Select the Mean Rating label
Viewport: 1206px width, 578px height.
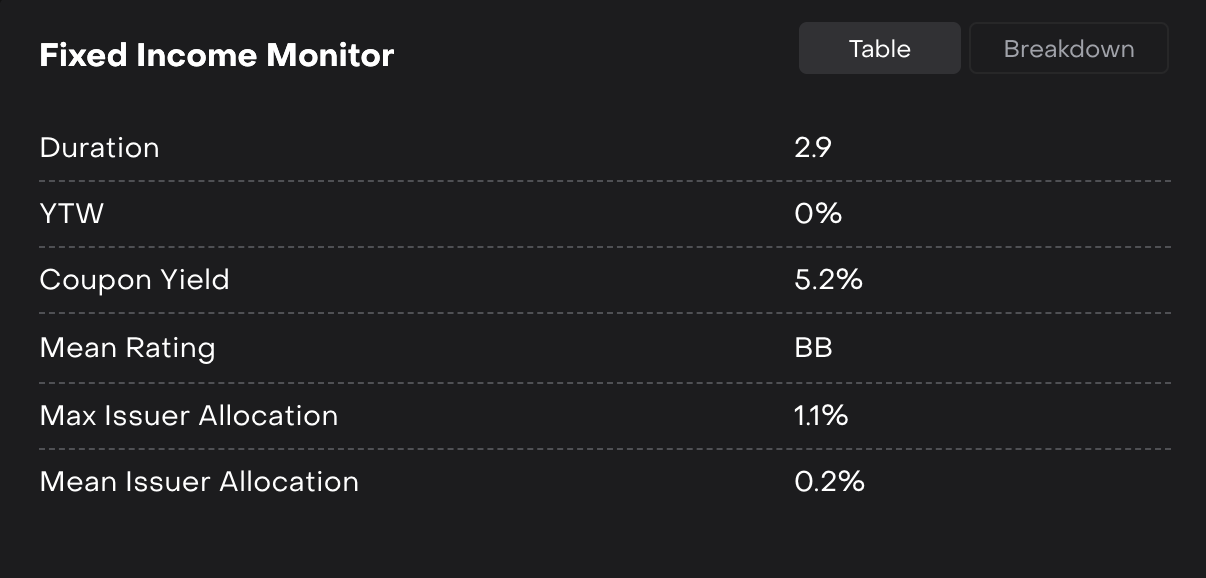pos(127,348)
